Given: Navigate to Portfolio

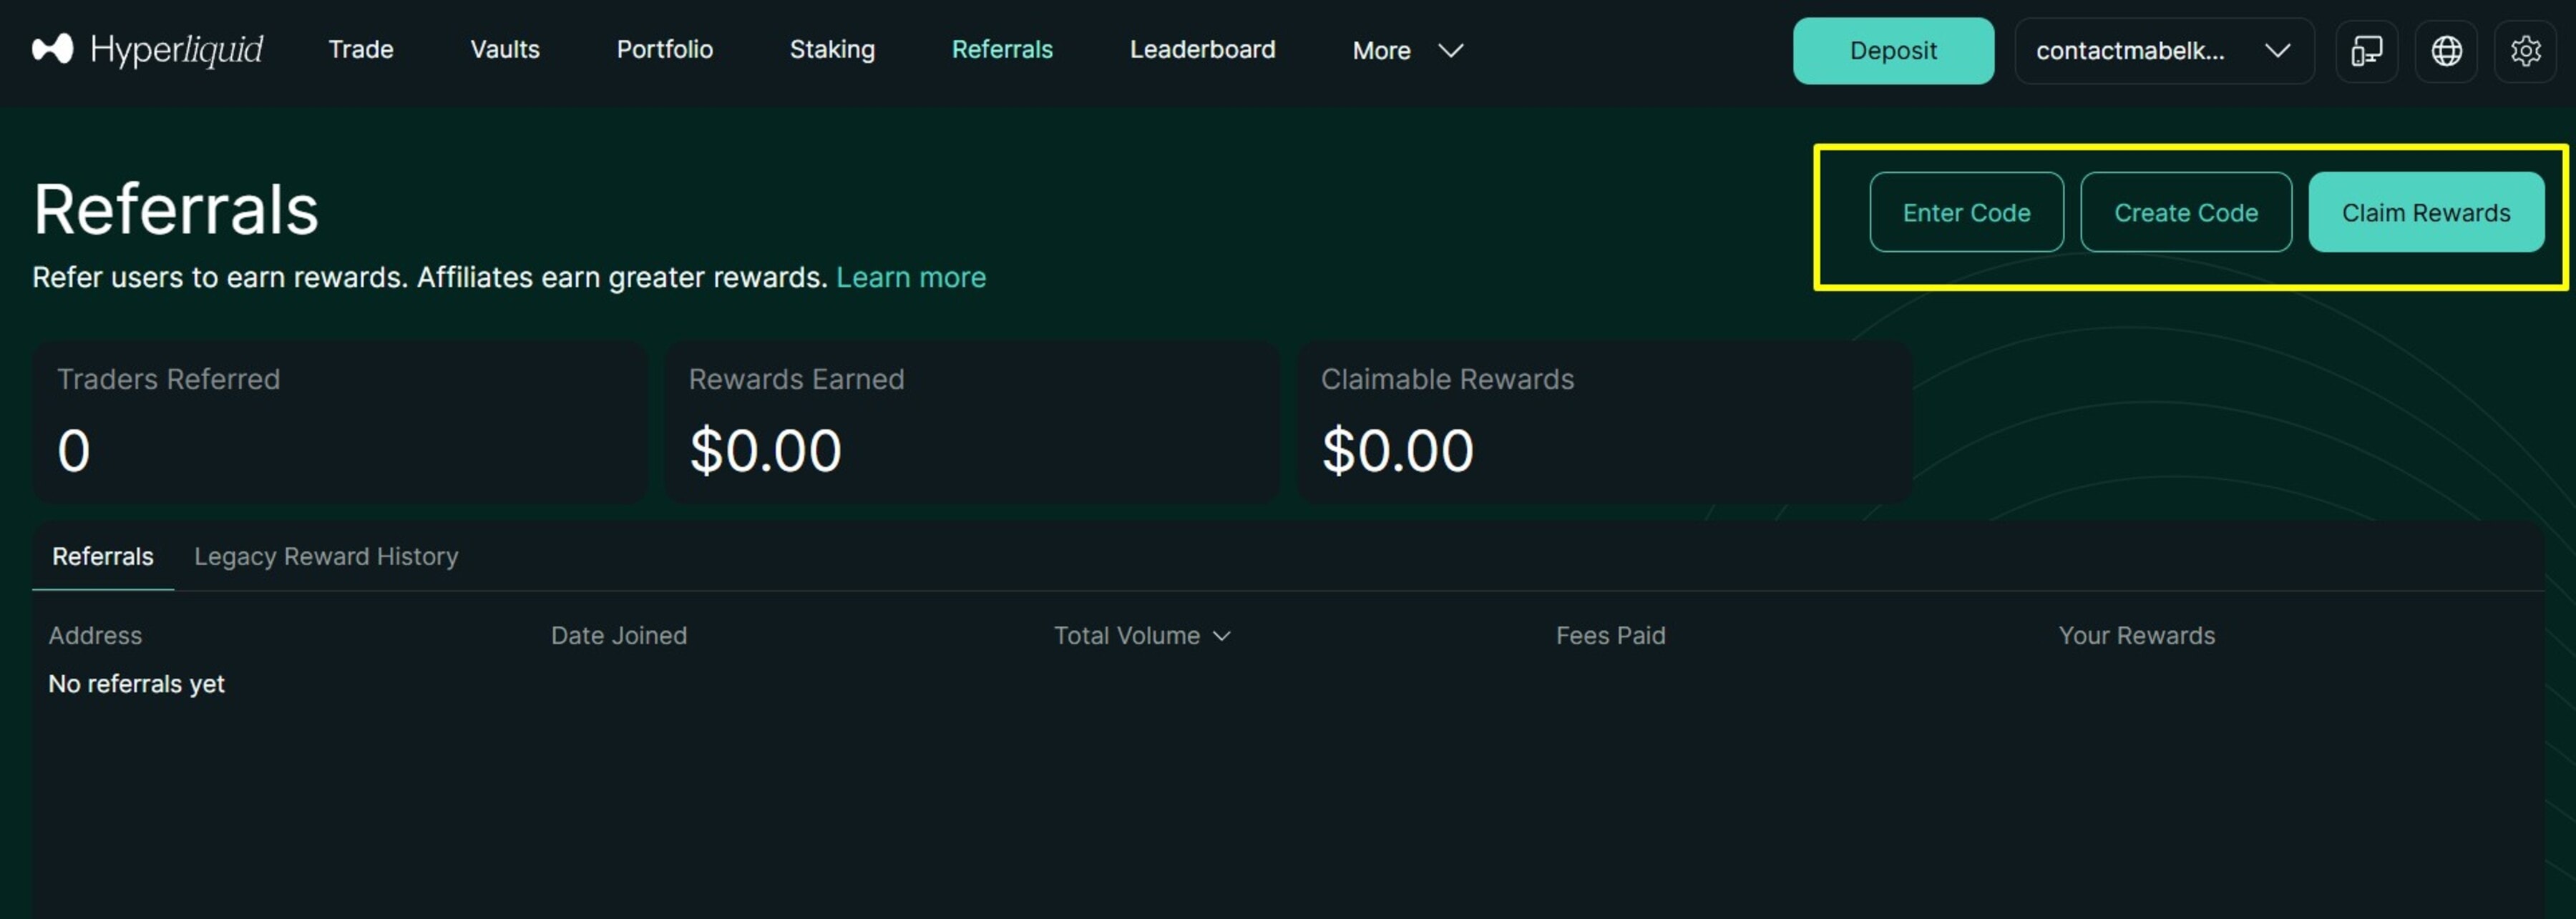Looking at the screenshot, I should [x=664, y=50].
